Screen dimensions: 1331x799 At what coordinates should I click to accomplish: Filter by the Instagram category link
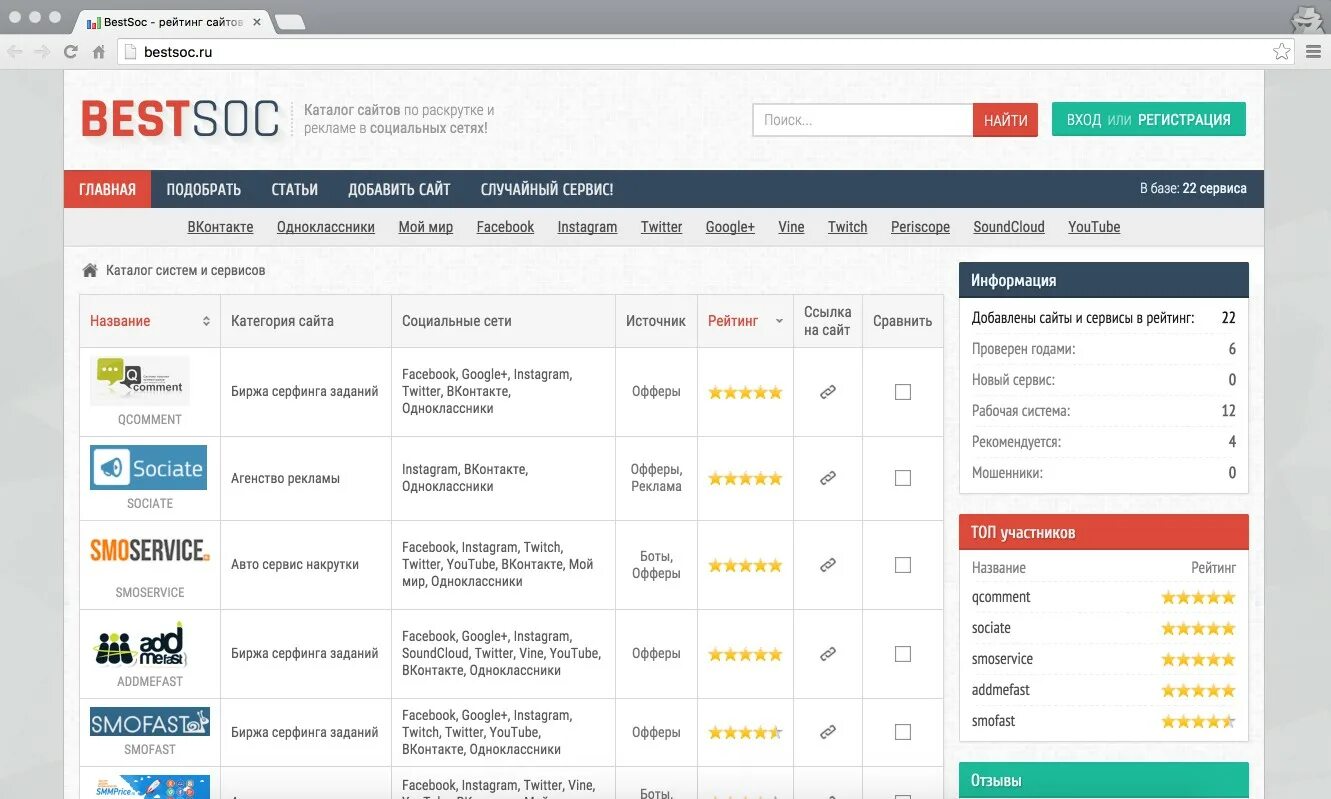(587, 227)
